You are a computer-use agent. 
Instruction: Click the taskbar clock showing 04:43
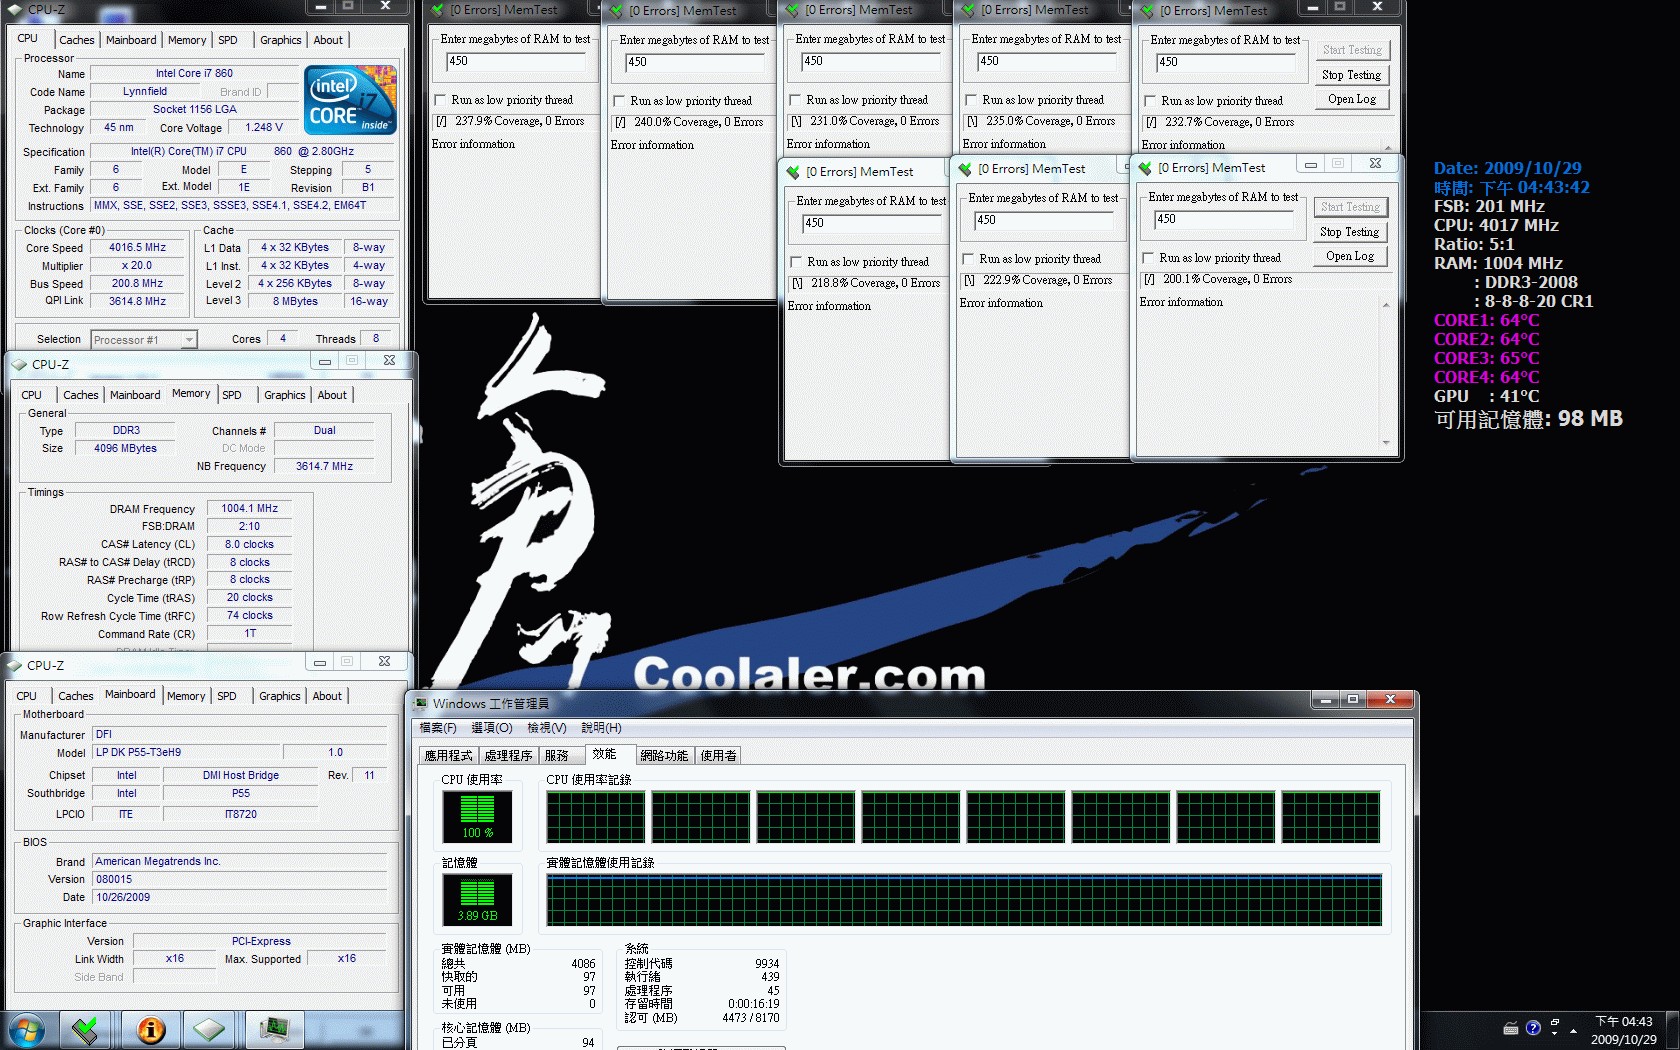(1623, 1030)
